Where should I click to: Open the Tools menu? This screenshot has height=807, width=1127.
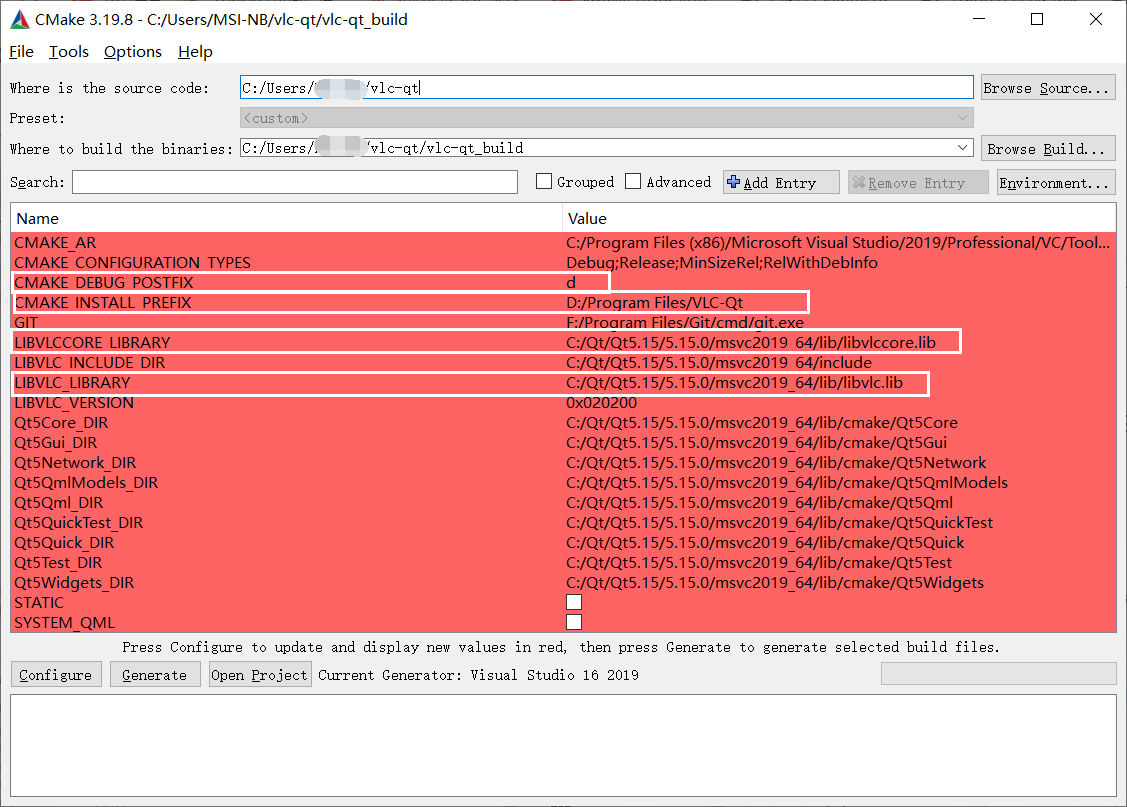[68, 52]
